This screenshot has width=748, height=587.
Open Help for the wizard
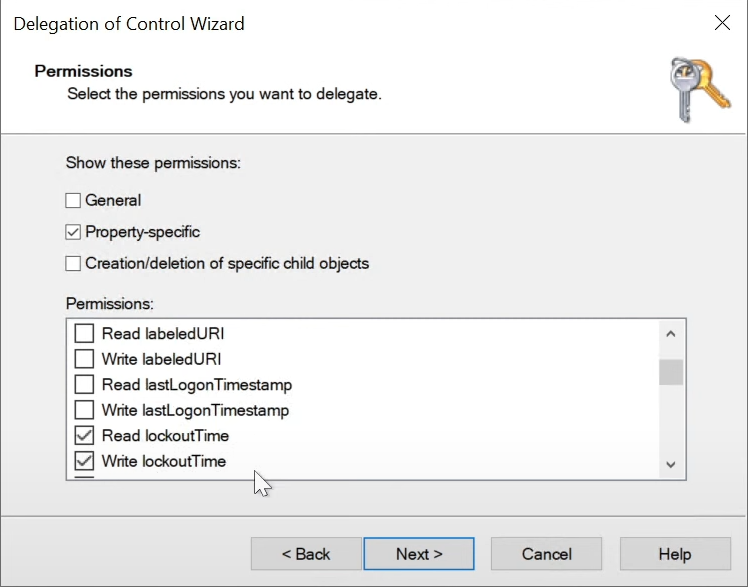click(x=675, y=554)
